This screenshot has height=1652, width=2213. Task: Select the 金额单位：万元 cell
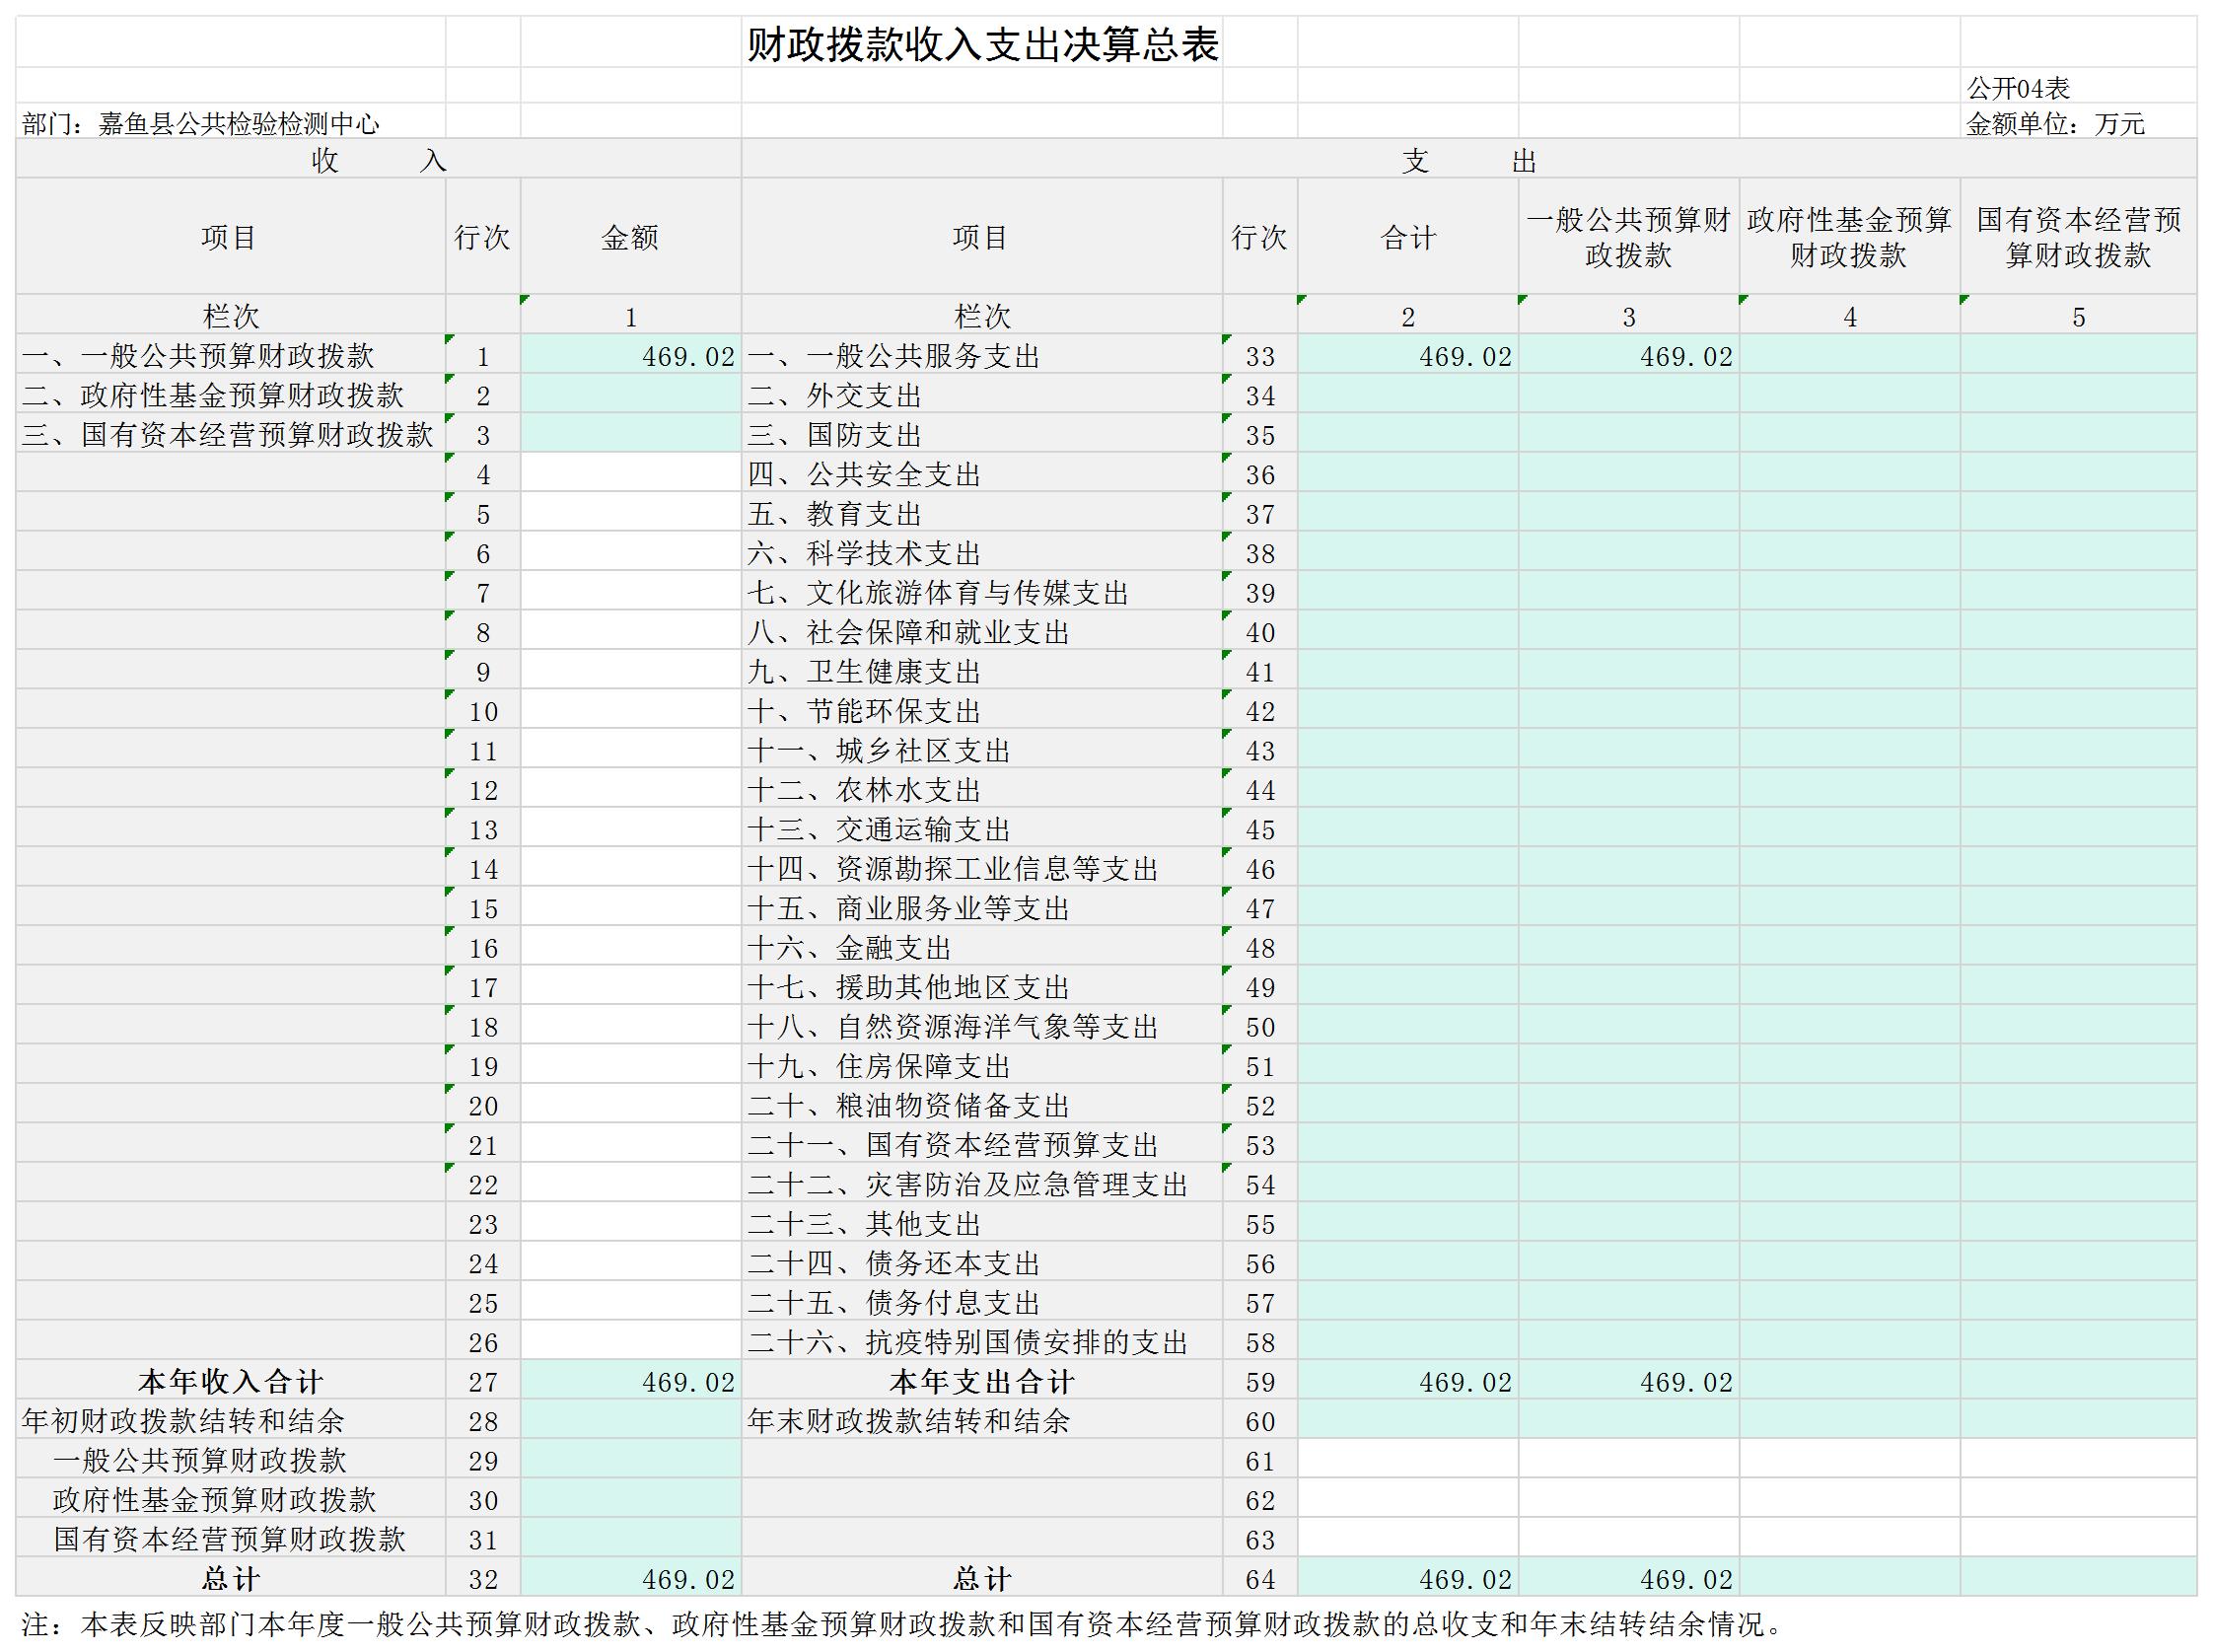pos(2055,124)
